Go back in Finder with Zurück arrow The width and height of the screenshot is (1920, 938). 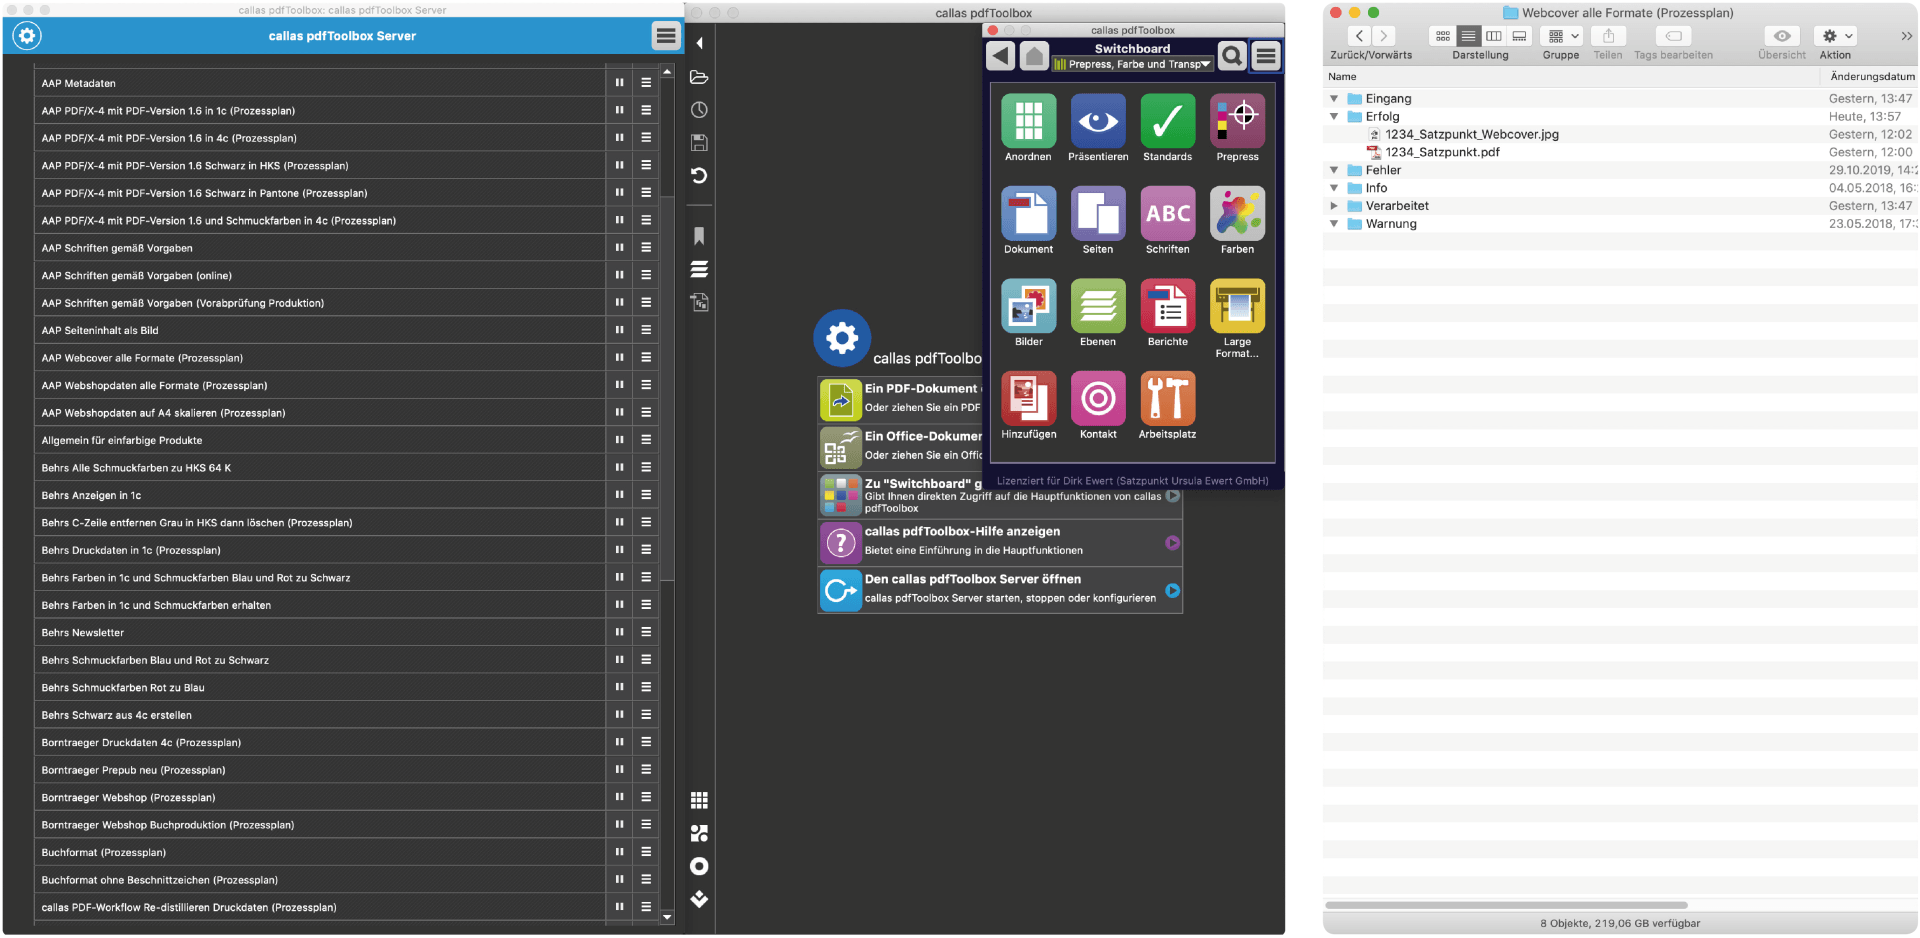tap(1359, 36)
